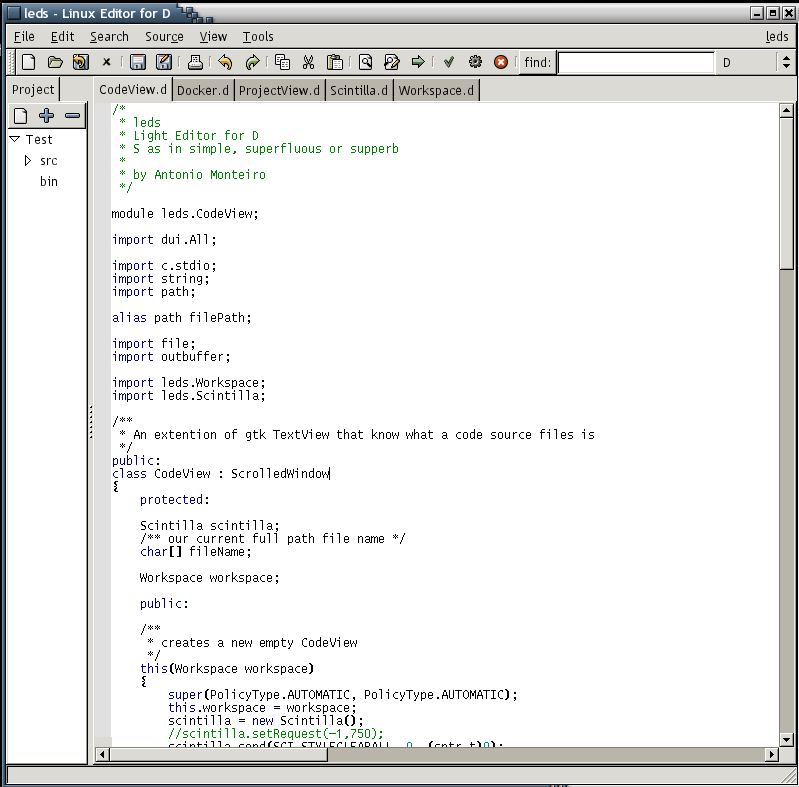Click the green checkmark compile icon
799x787 pixels.
pos(449,62)
